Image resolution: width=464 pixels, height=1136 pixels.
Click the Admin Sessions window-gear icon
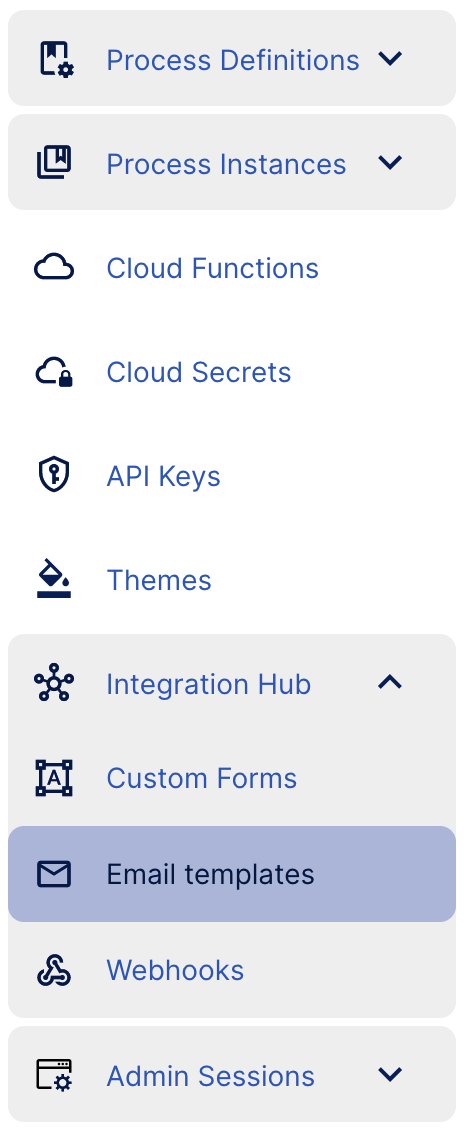tap(54, 1075)
